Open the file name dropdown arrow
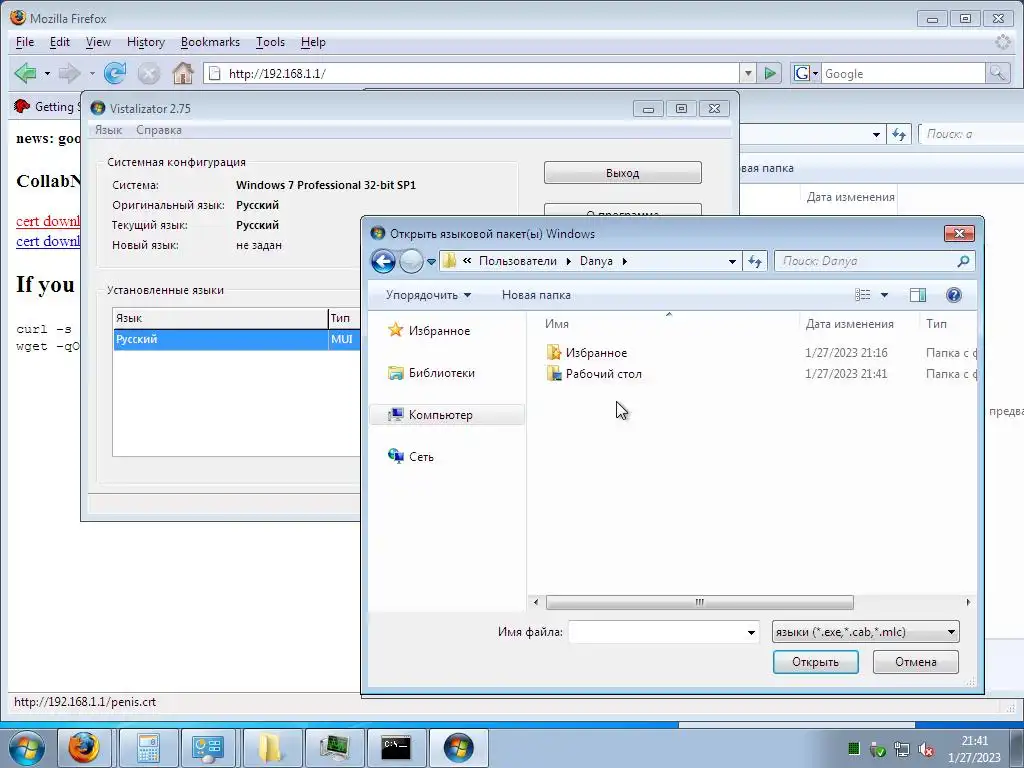This screenshot has height=768, width=1024. [751, 632]
